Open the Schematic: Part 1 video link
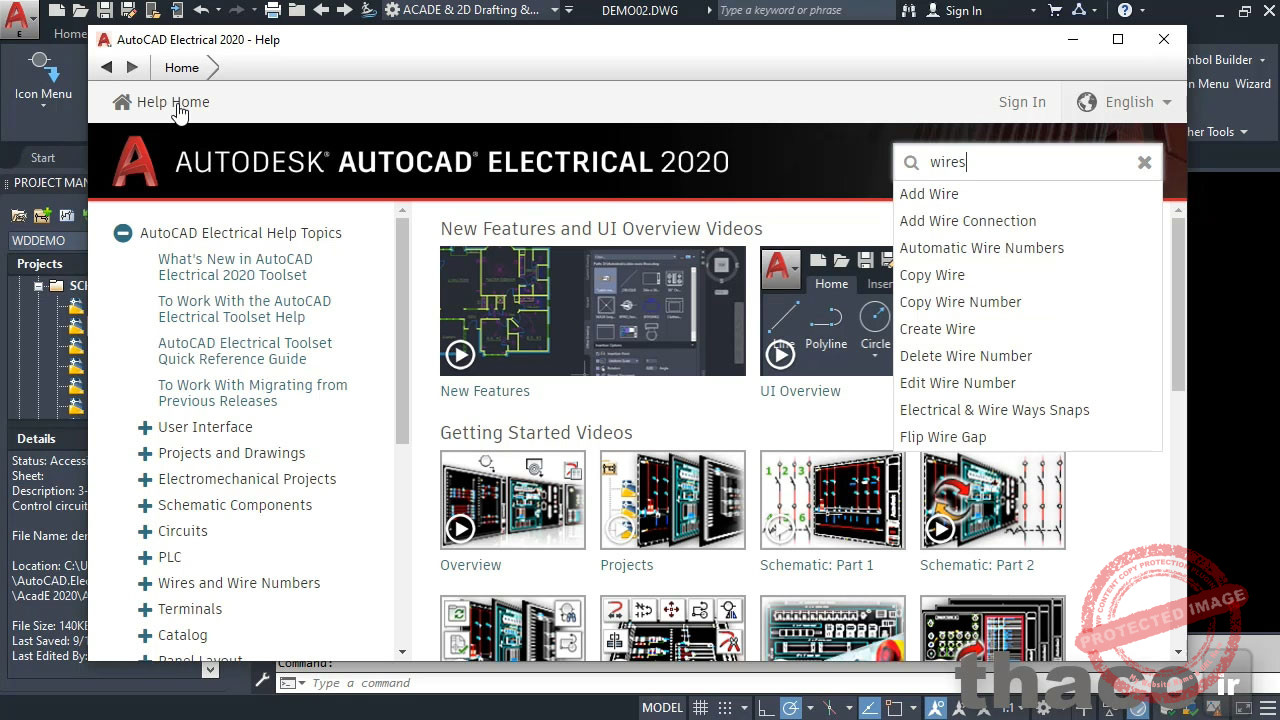This screenshot has width=1280, height=720. pyautogui.click(x=817, y=565)
